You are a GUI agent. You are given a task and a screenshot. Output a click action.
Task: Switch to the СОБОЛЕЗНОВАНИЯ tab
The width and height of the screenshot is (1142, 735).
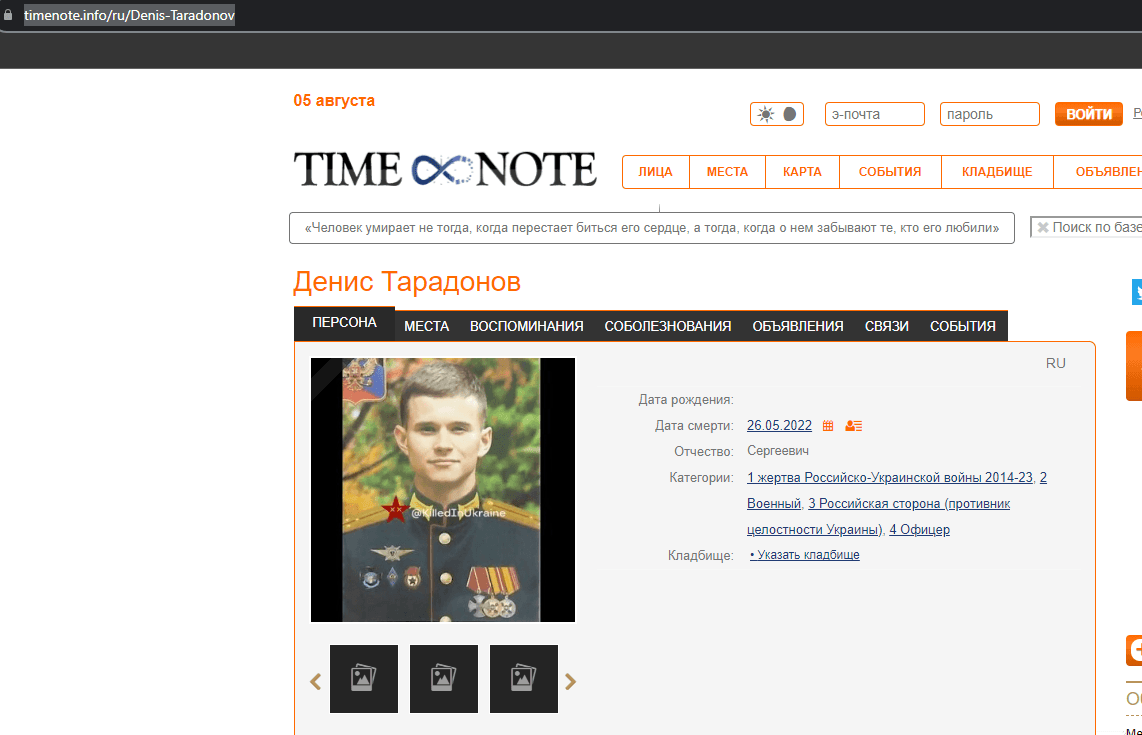tap(668, 326)
